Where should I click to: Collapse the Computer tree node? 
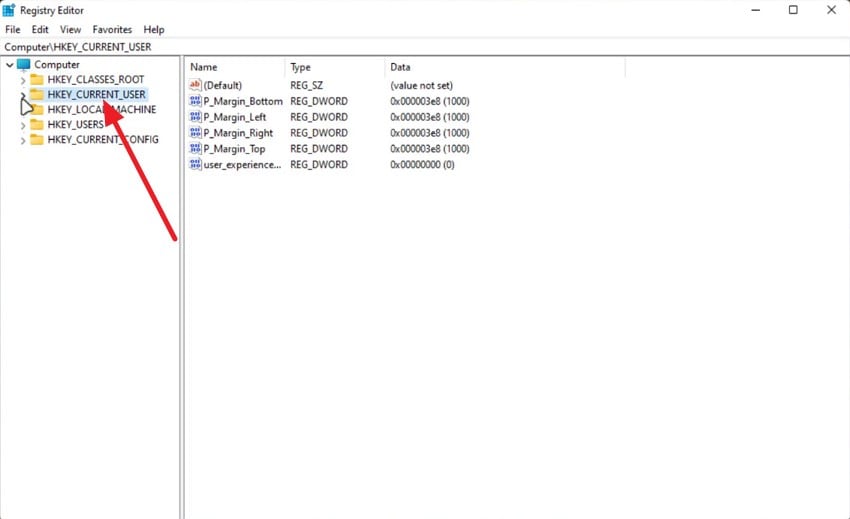9,65
